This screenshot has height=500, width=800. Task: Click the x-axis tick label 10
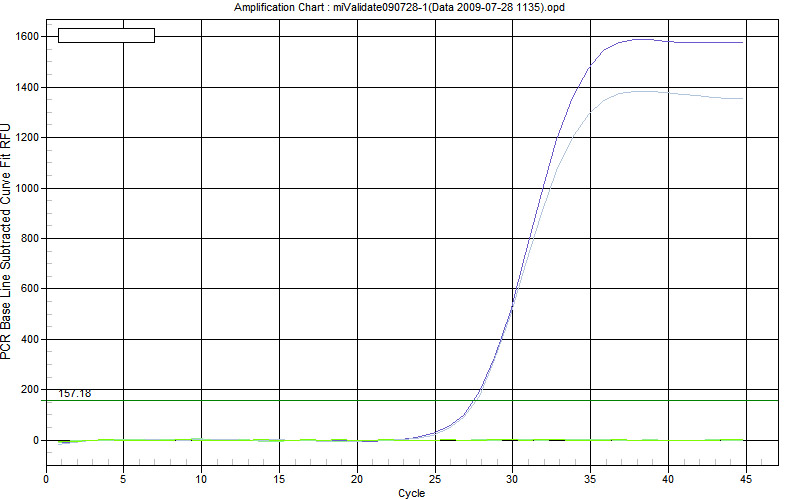tap(201, 479)
